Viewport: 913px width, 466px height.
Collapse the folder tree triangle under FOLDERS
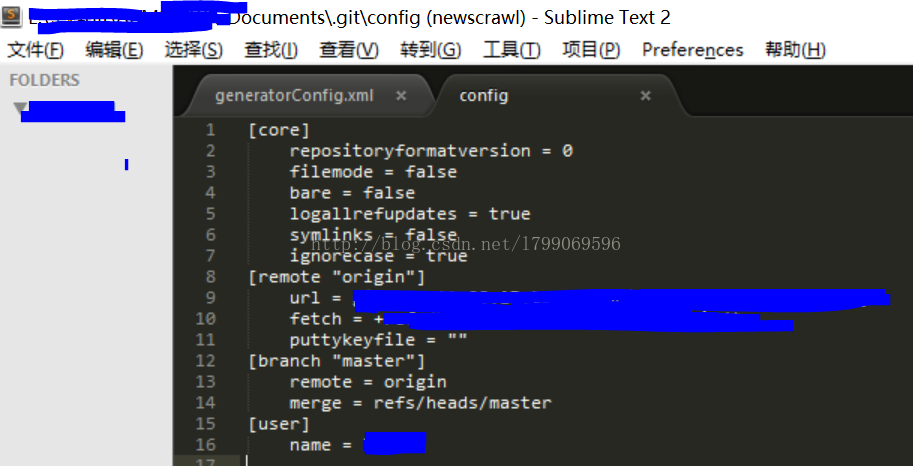(20, 108)
